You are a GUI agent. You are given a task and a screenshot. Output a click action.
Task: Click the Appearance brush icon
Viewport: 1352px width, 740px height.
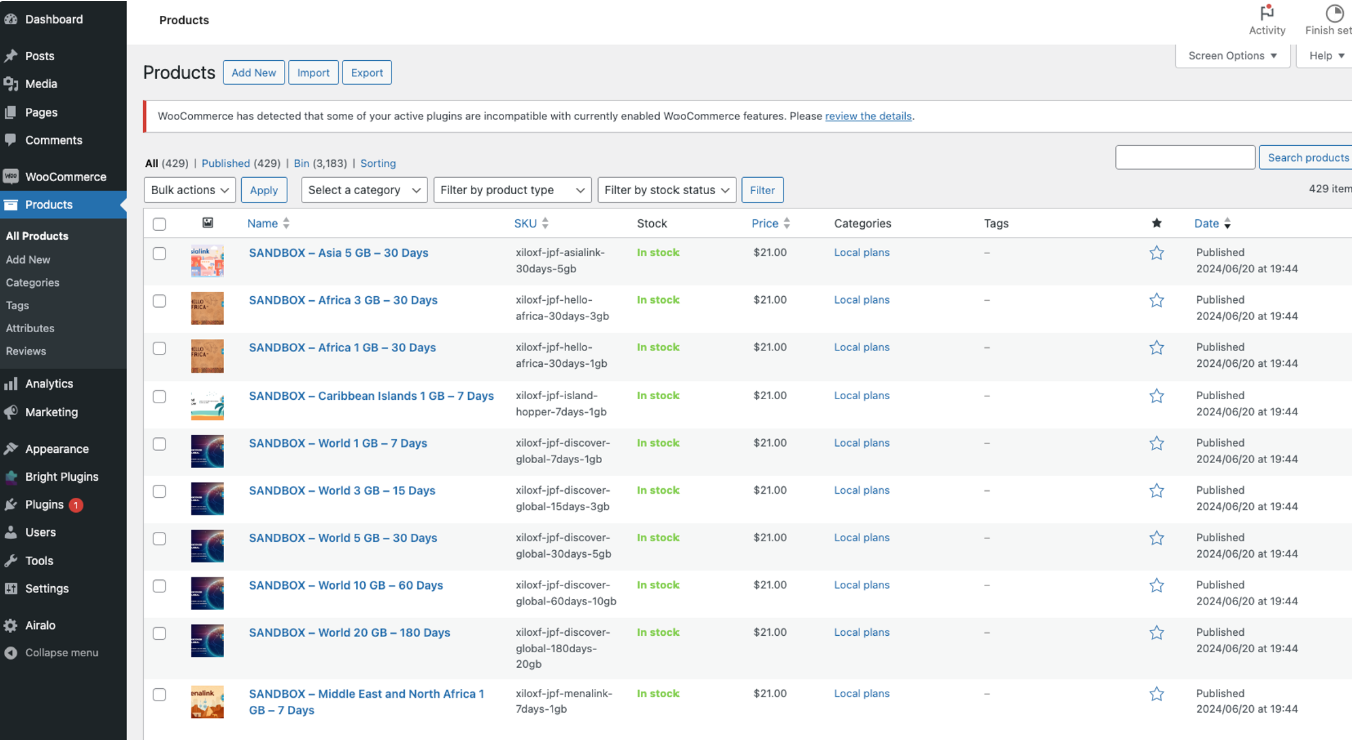coord(11,449)
